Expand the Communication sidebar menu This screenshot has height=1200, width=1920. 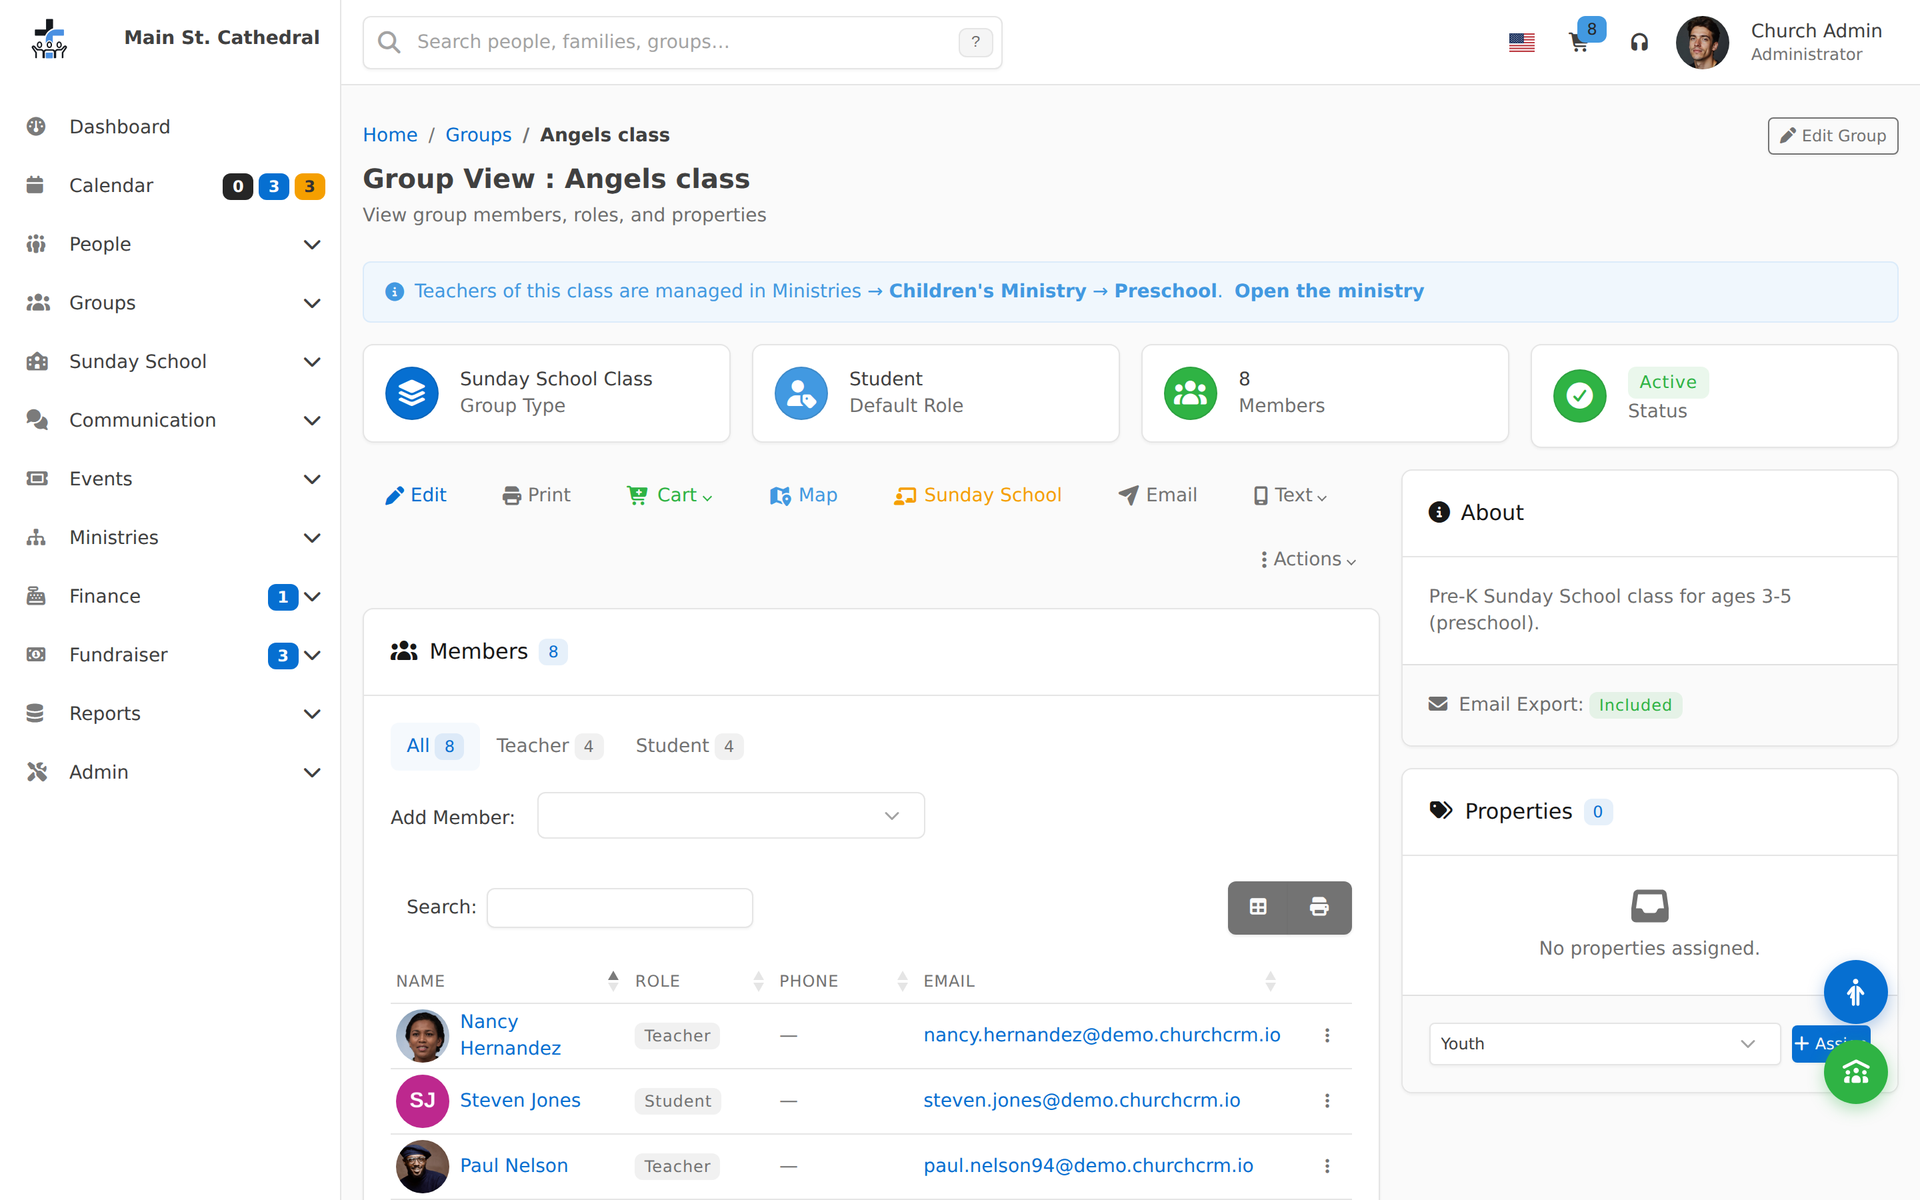pos(170,420)
